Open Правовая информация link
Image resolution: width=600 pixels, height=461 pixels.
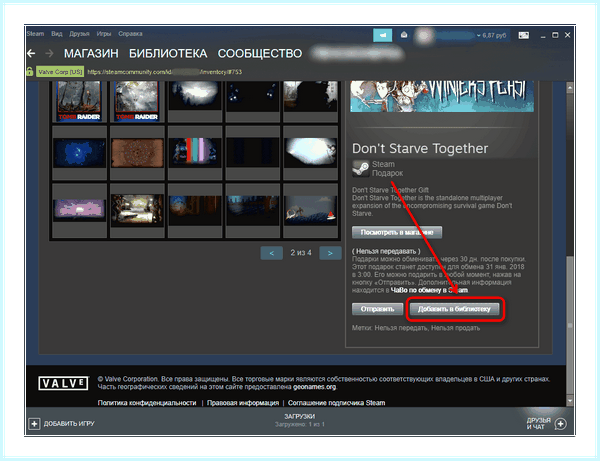(243, 403)
